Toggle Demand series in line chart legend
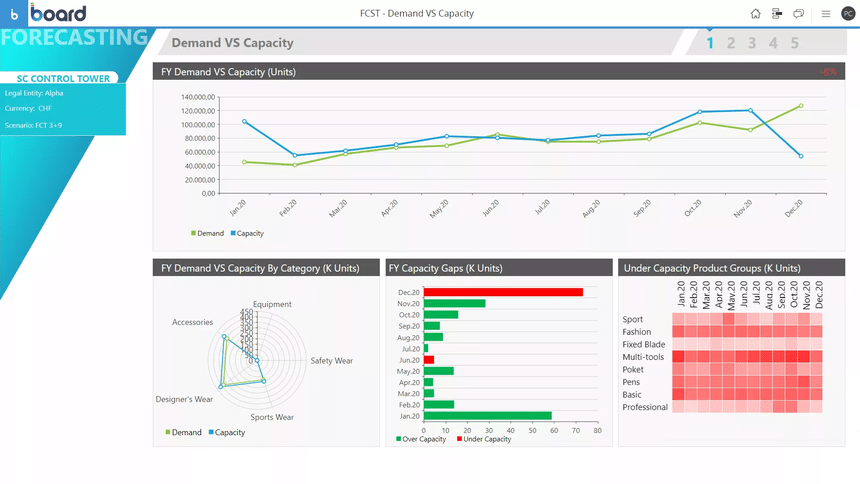Screen dimensions: 860x484 coord(207,233)
